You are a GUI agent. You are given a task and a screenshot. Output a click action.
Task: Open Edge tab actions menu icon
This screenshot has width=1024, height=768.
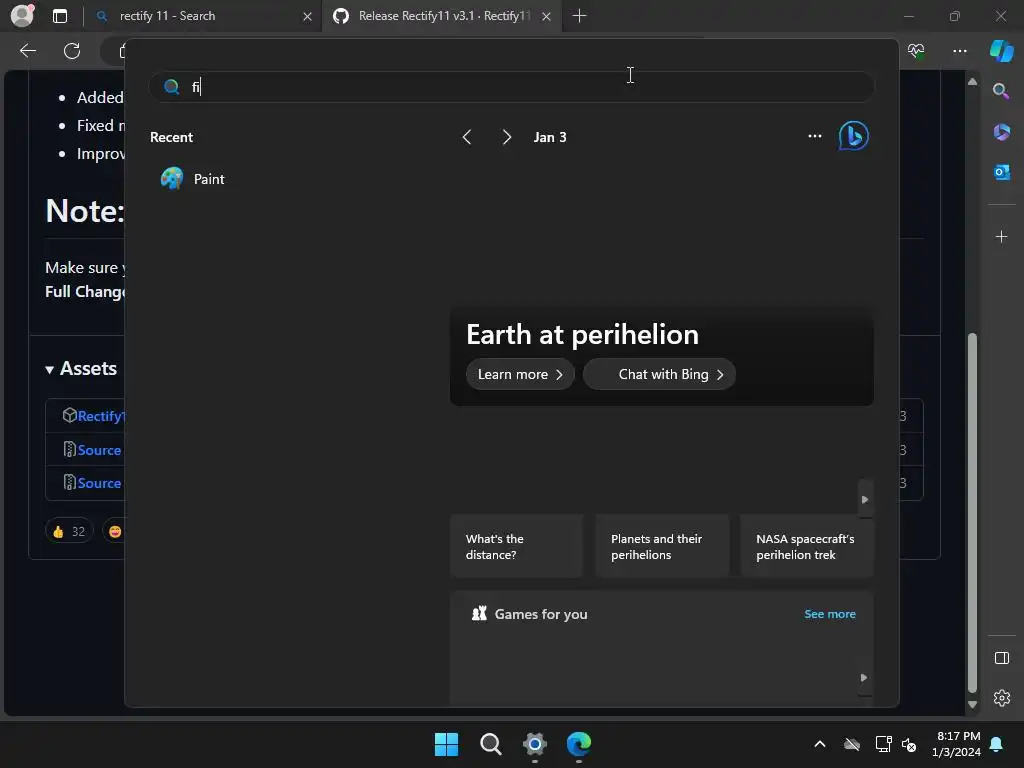(59, 16)
